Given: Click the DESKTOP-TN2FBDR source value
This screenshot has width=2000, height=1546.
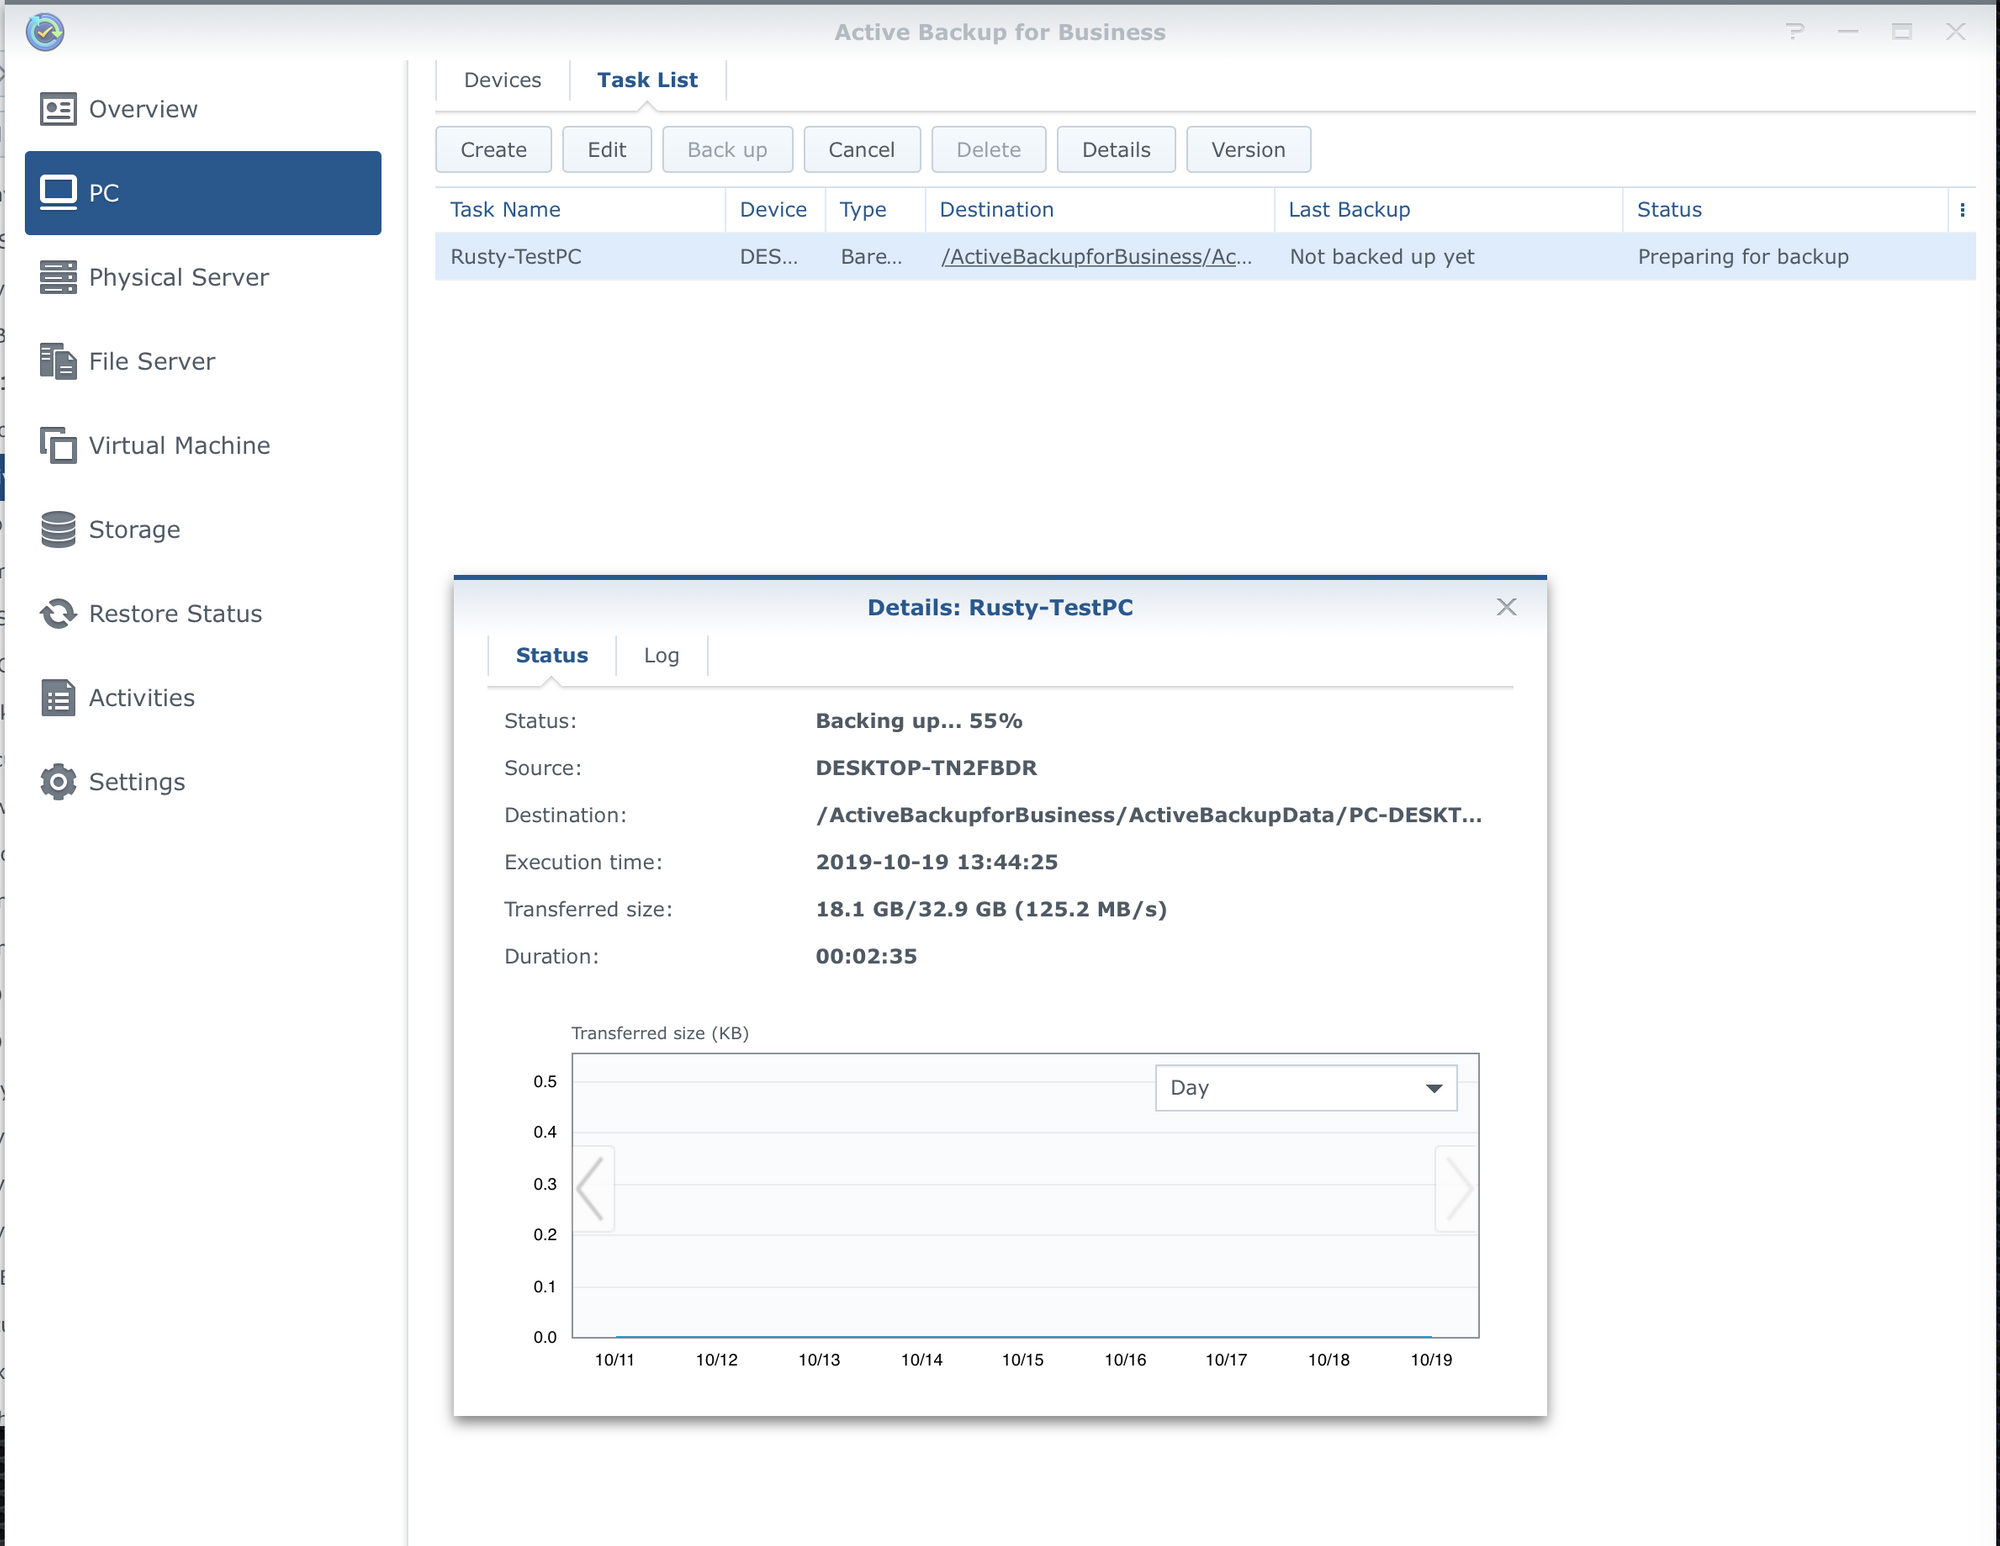Looking at the screenshot, I should (x=926, y=768).
